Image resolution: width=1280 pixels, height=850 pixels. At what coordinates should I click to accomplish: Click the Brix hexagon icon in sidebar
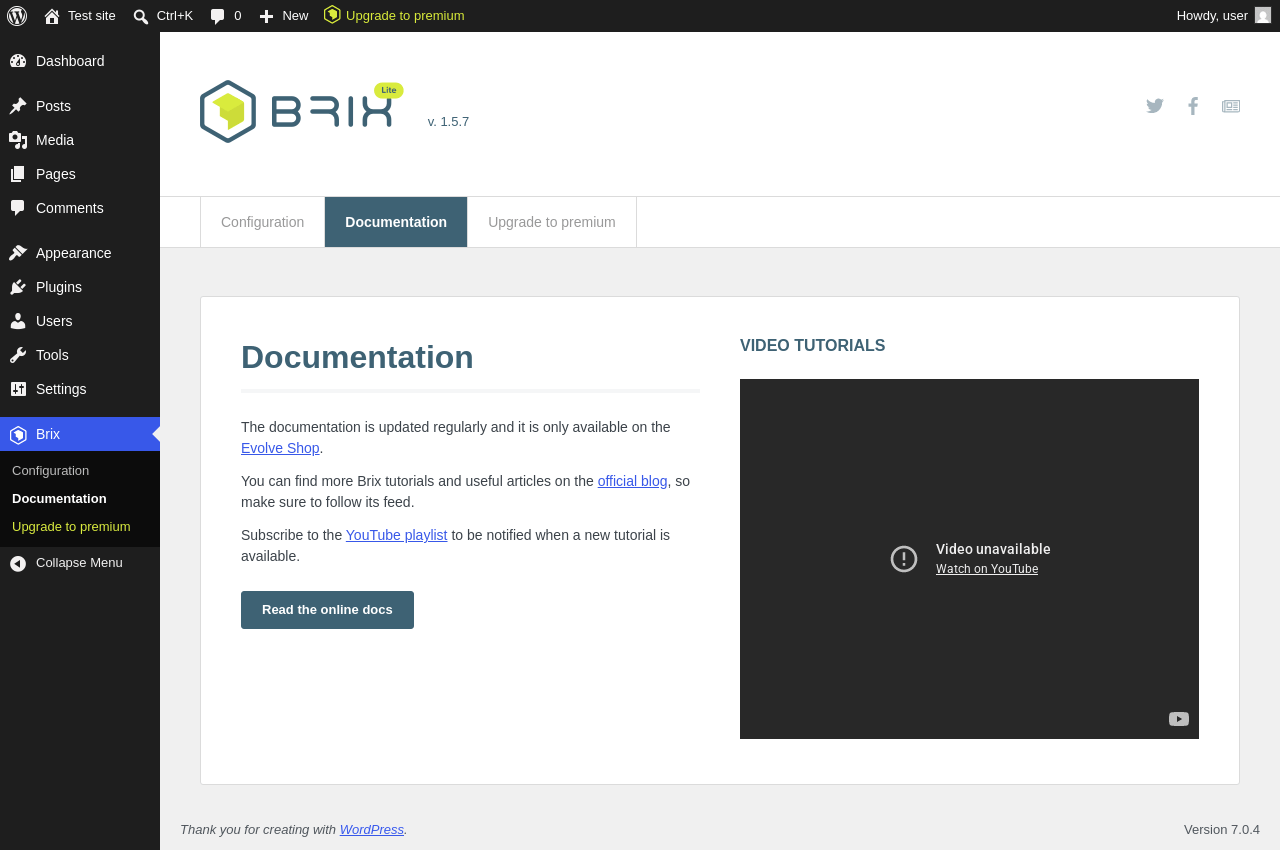(18, 435)
